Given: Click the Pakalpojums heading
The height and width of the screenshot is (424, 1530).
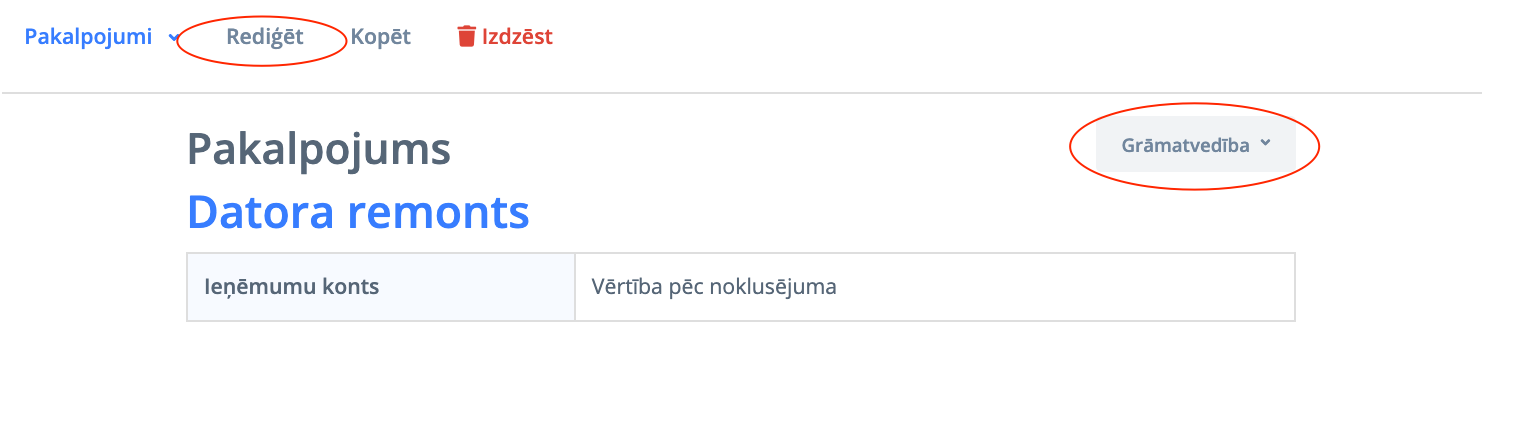Looking at the screenshot, I should 318,150.
